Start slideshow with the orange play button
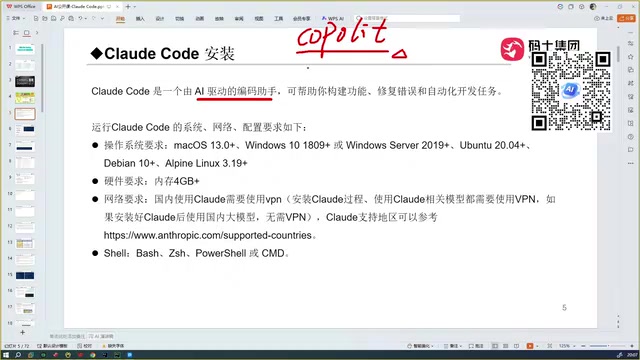 click(530, 346)
